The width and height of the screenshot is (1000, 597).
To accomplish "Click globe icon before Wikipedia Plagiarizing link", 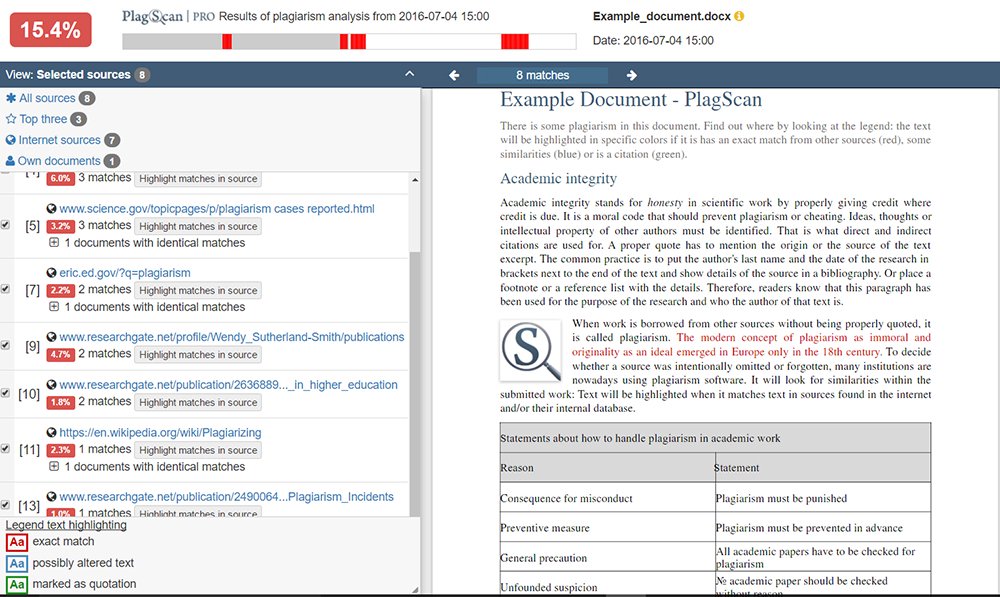I will pyautogui.click(x=52, y=432).
